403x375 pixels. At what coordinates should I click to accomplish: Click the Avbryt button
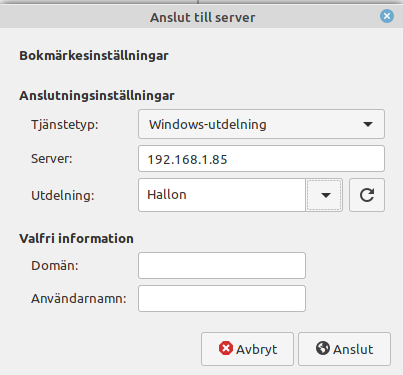tap(247, 349)
